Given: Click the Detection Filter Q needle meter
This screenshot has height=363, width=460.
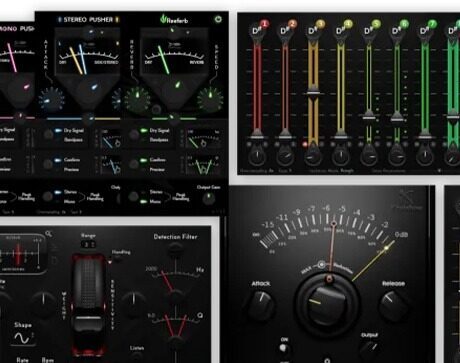Looking at the screenshot, I should [175, 325].
